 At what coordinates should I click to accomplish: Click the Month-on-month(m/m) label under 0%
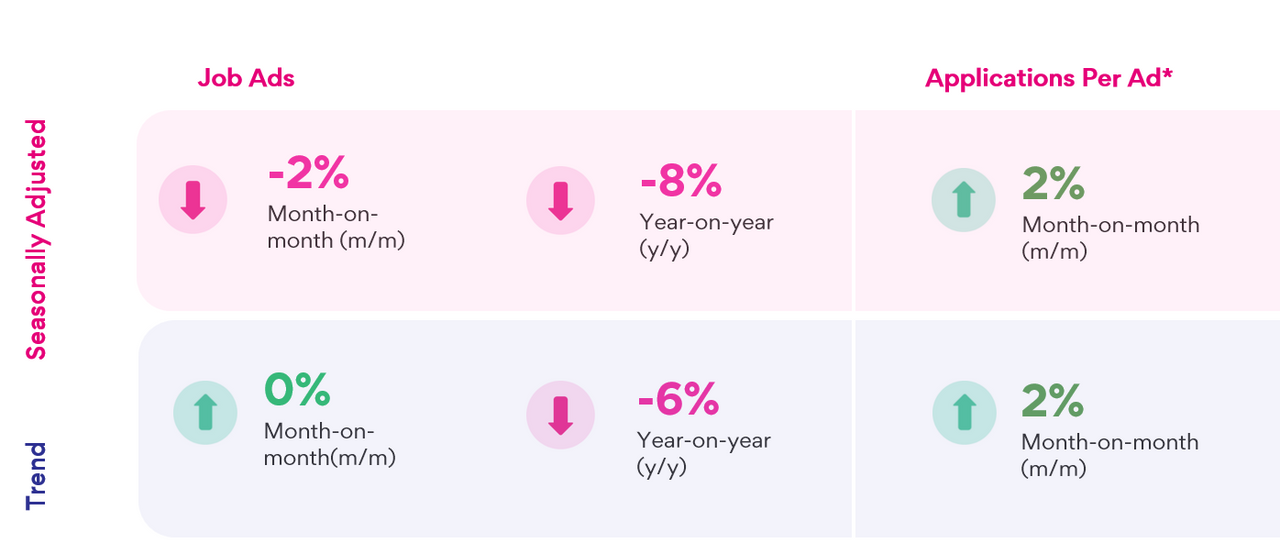click(x=330, y=445)
